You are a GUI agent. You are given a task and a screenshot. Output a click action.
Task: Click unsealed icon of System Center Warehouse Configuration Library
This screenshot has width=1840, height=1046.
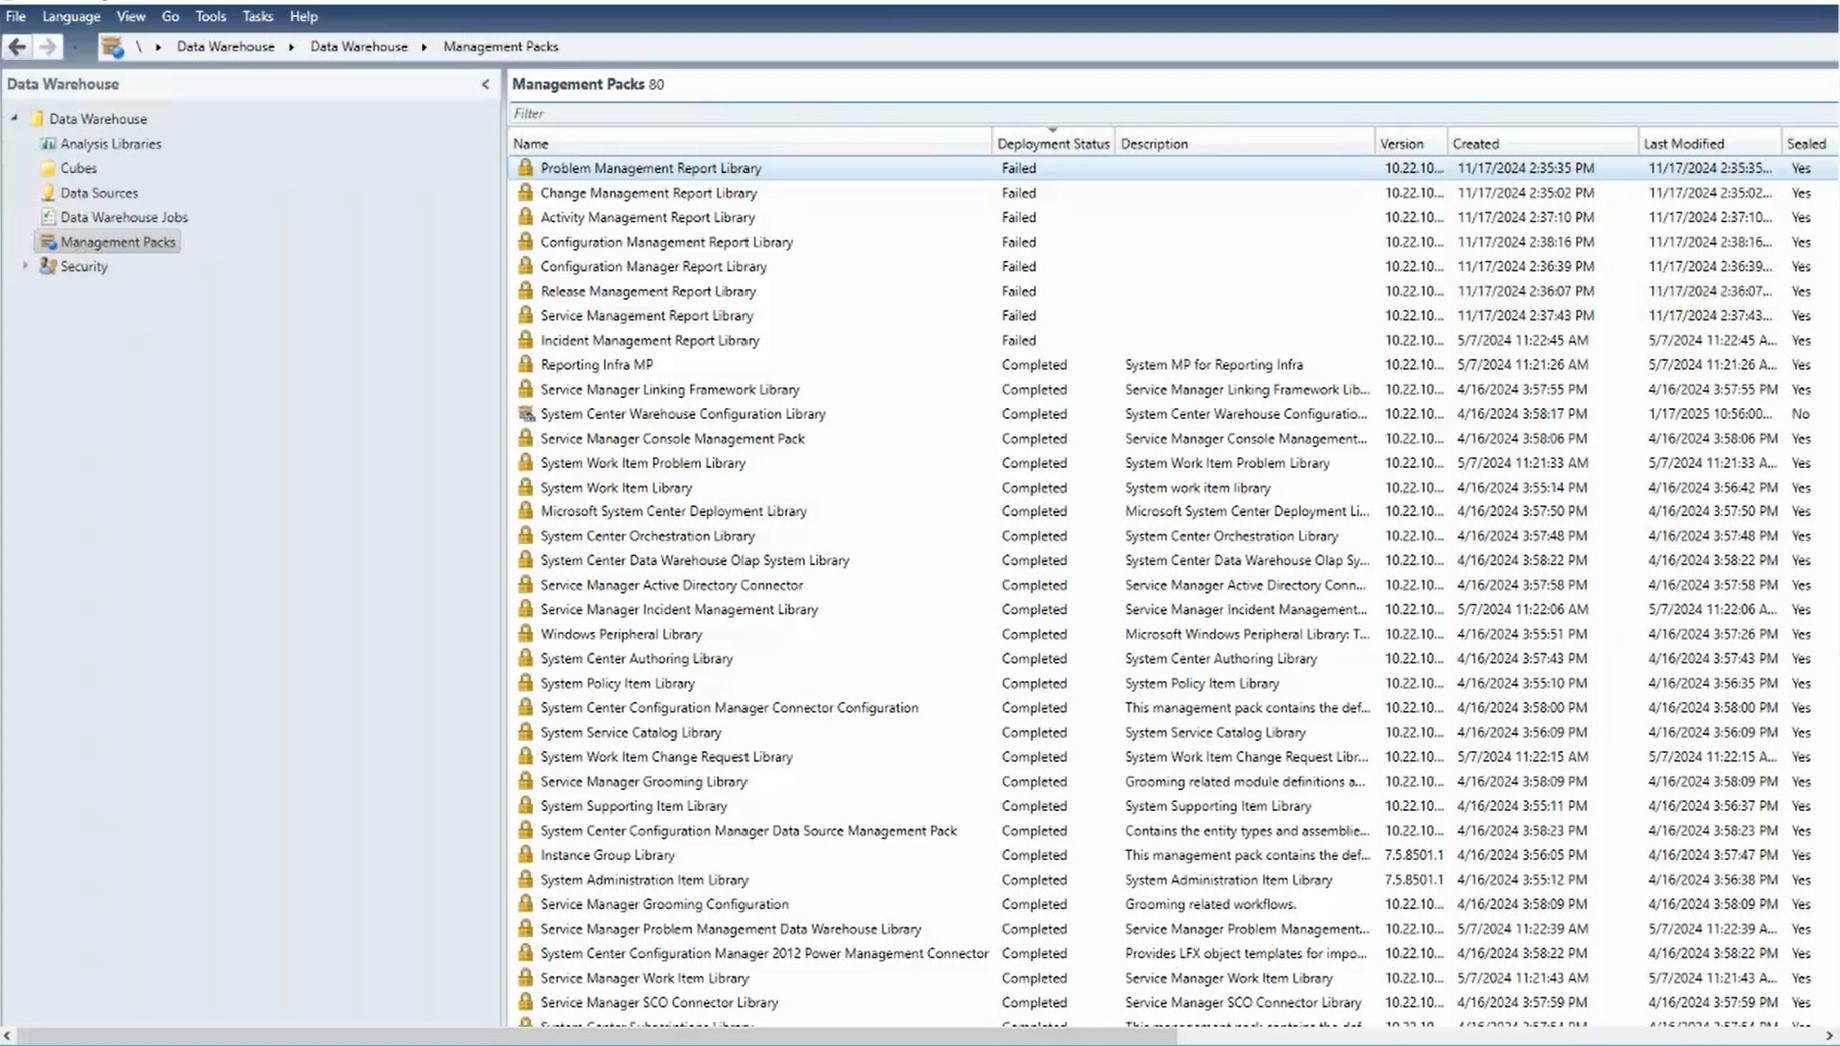(x=525, y=413)
